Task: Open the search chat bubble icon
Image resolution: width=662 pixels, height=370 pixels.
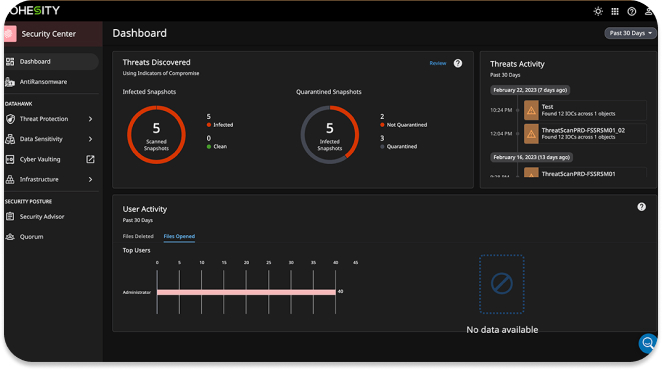Action: [x=648, y=343]
